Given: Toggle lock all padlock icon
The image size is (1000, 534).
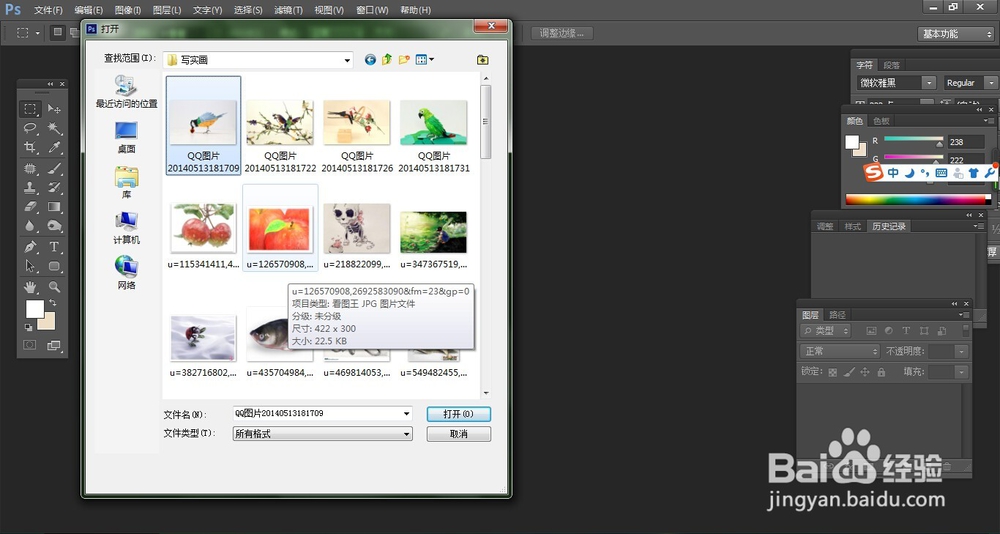Looking at the screenshot, I should [881, 372].
